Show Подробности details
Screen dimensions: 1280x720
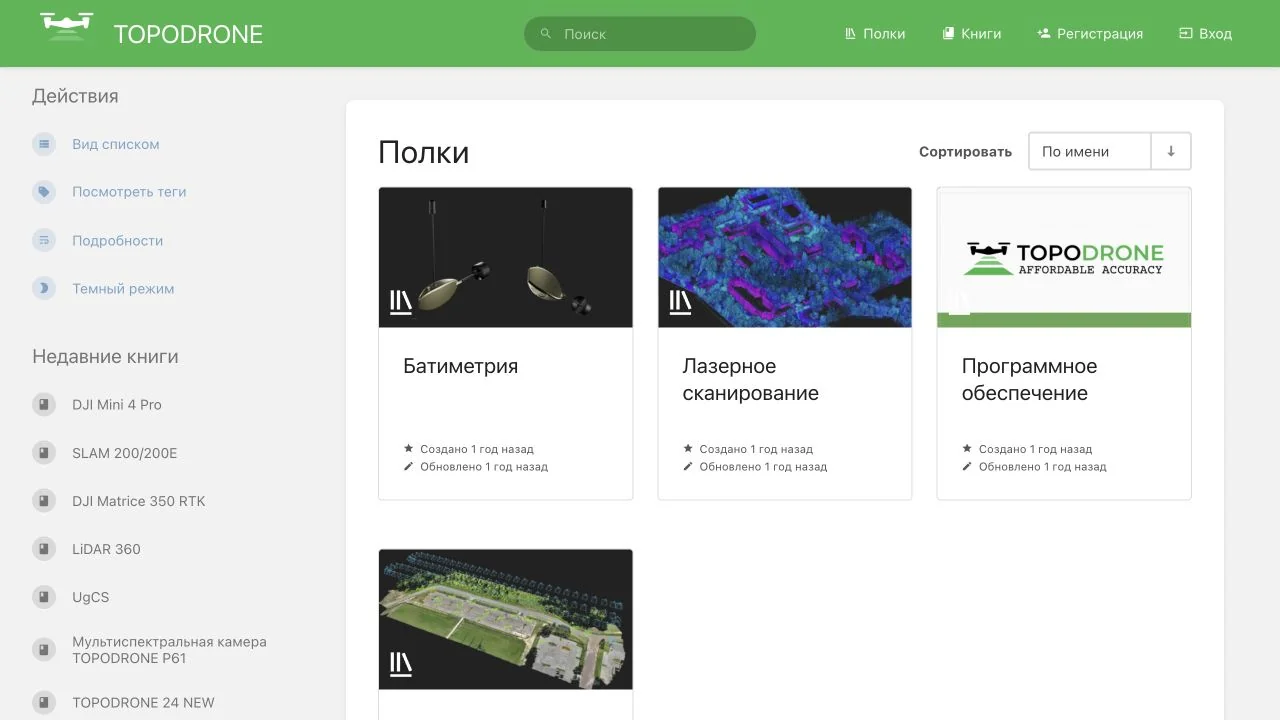pos(117,240)
